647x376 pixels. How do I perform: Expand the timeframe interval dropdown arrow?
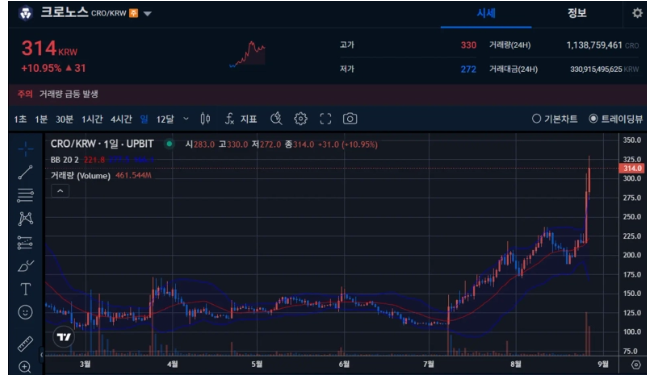pos(186,119)
